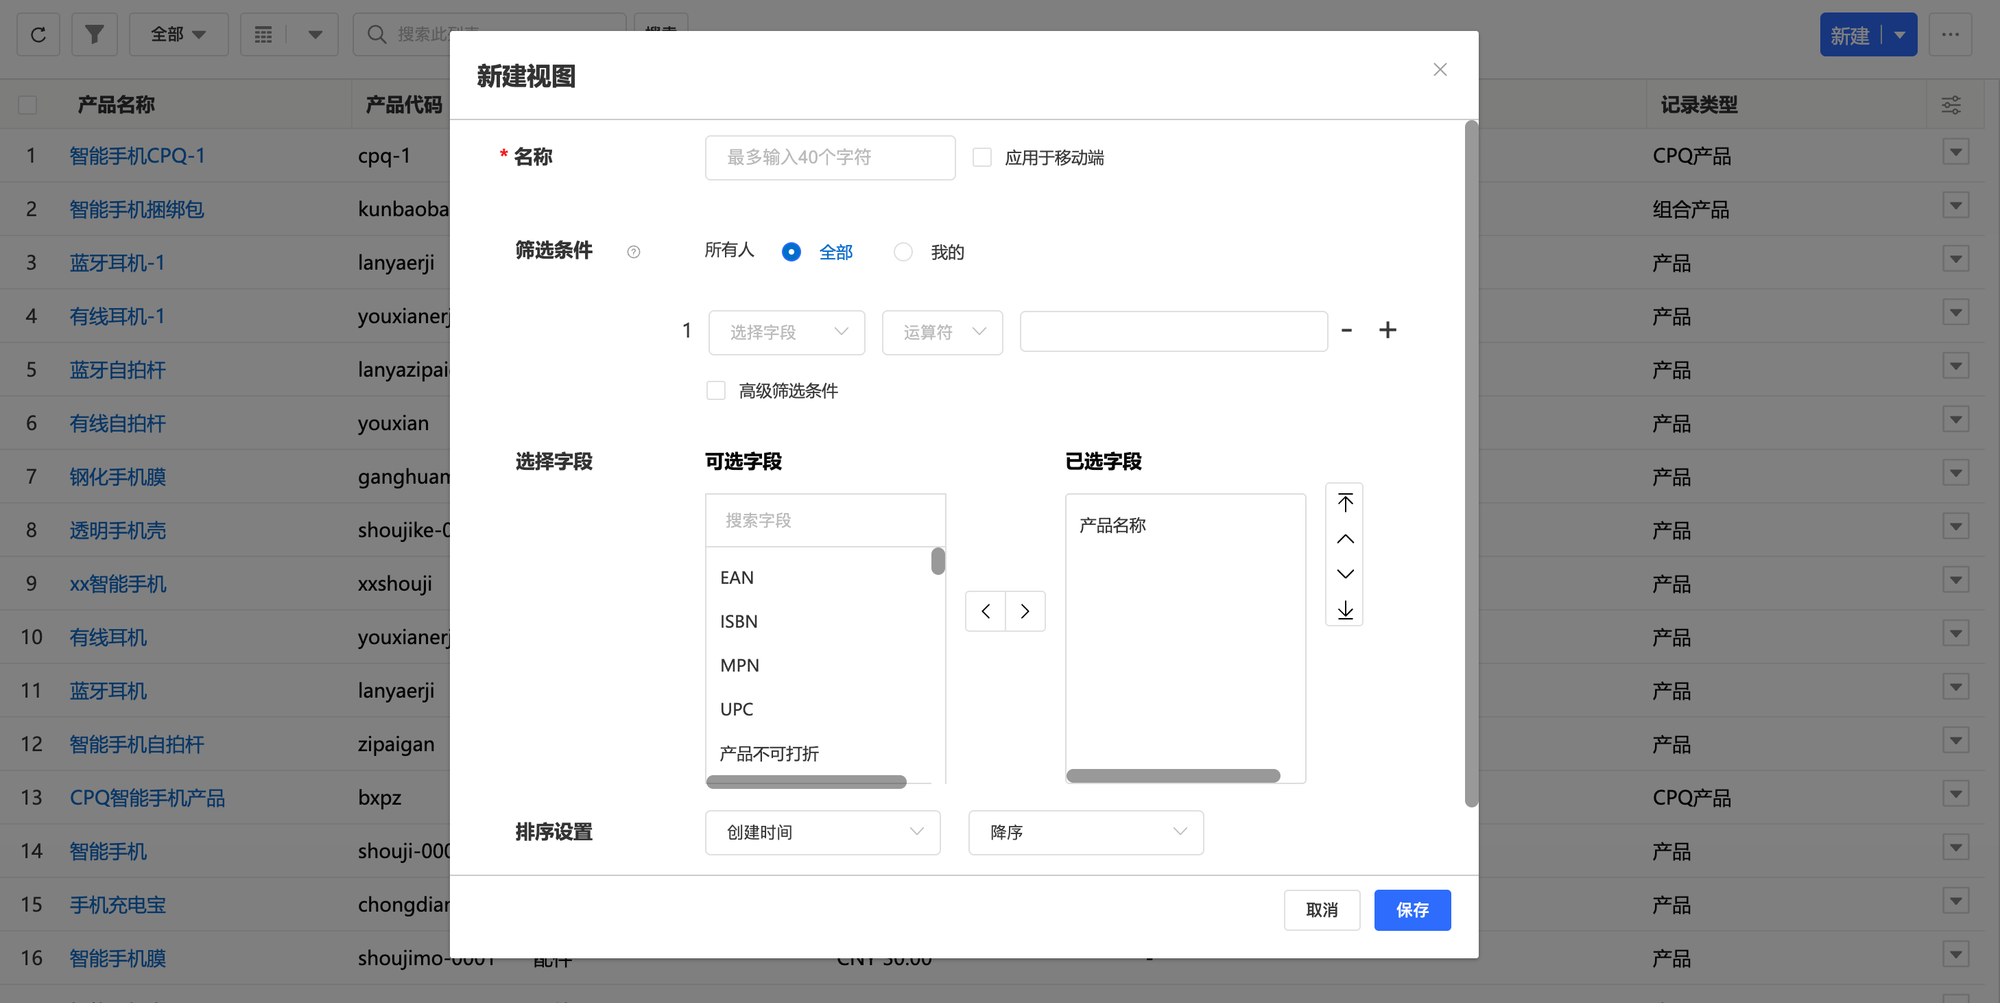Move field to selected with right arrow
Screen dimensions: 2000x1003
click(x=1025, y=611)
